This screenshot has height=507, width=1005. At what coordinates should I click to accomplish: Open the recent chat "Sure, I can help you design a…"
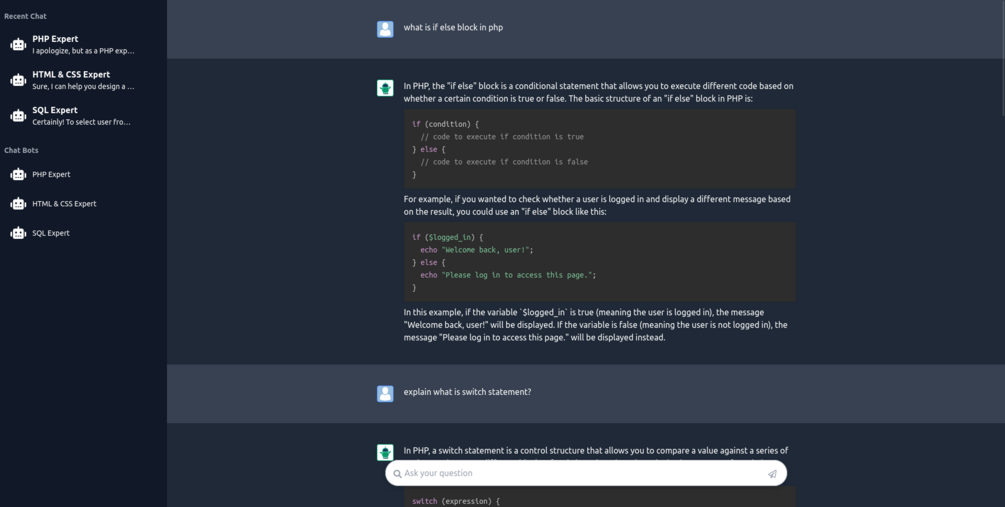coord(83,87)
